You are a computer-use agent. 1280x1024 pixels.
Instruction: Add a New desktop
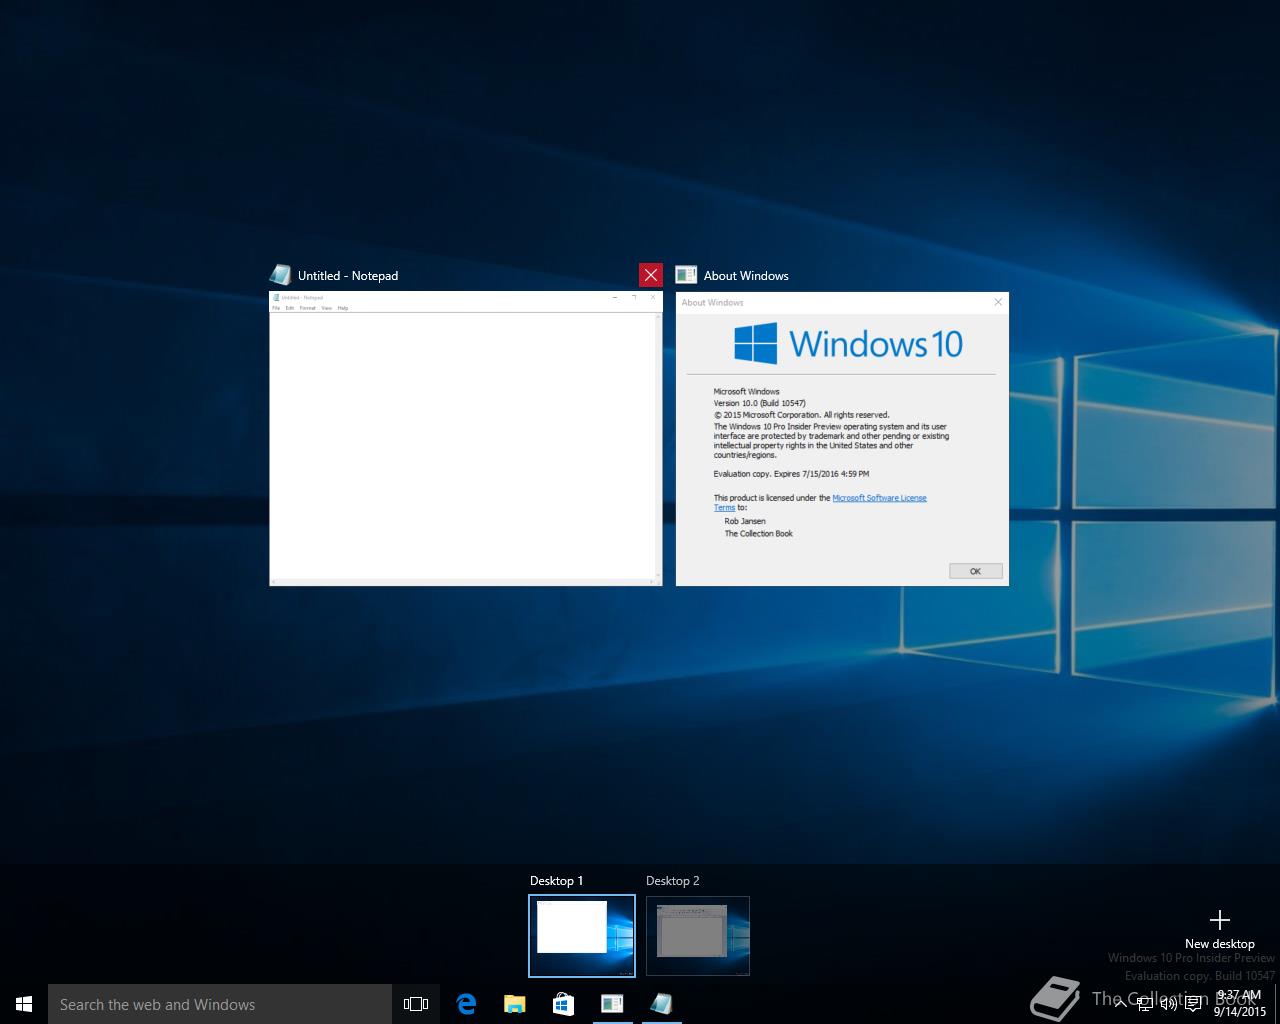point(1219,928)
